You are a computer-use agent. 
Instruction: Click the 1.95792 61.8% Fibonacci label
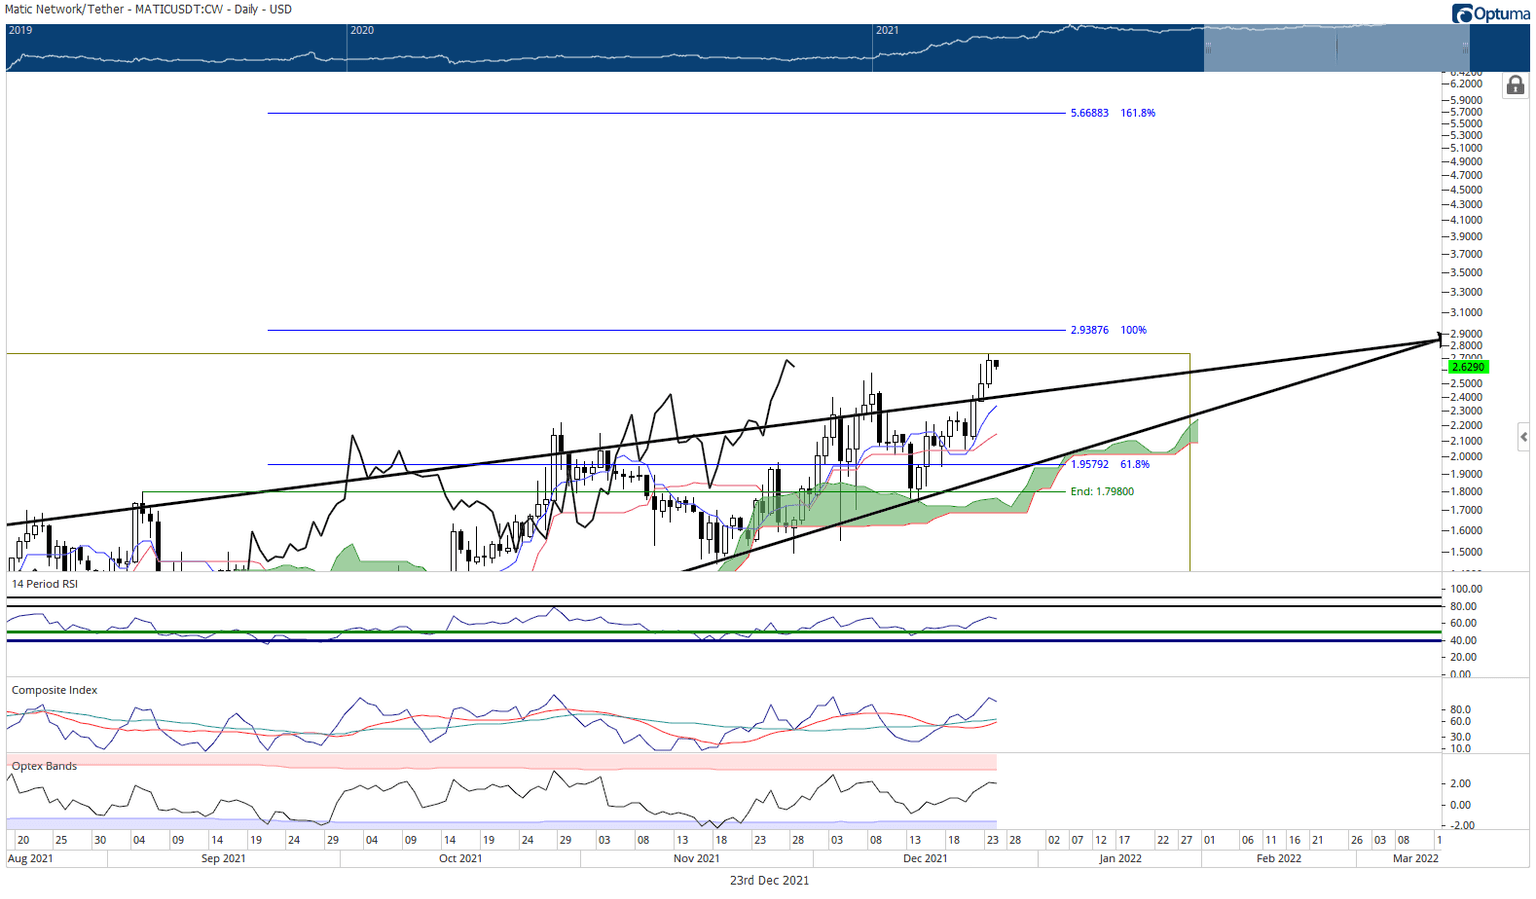(1110, 464)
